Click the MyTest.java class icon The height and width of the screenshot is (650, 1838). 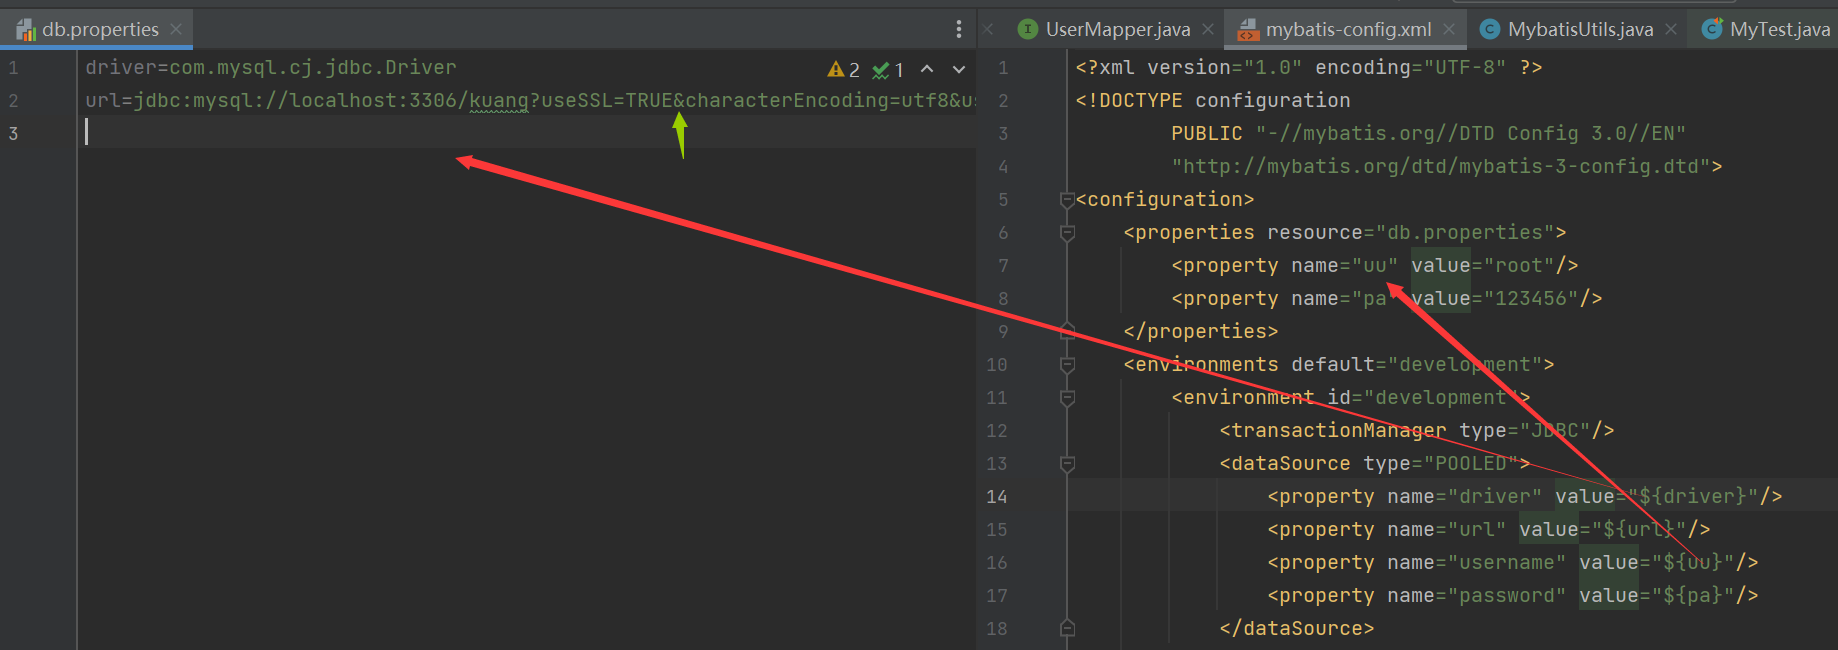pos(1712,30)
